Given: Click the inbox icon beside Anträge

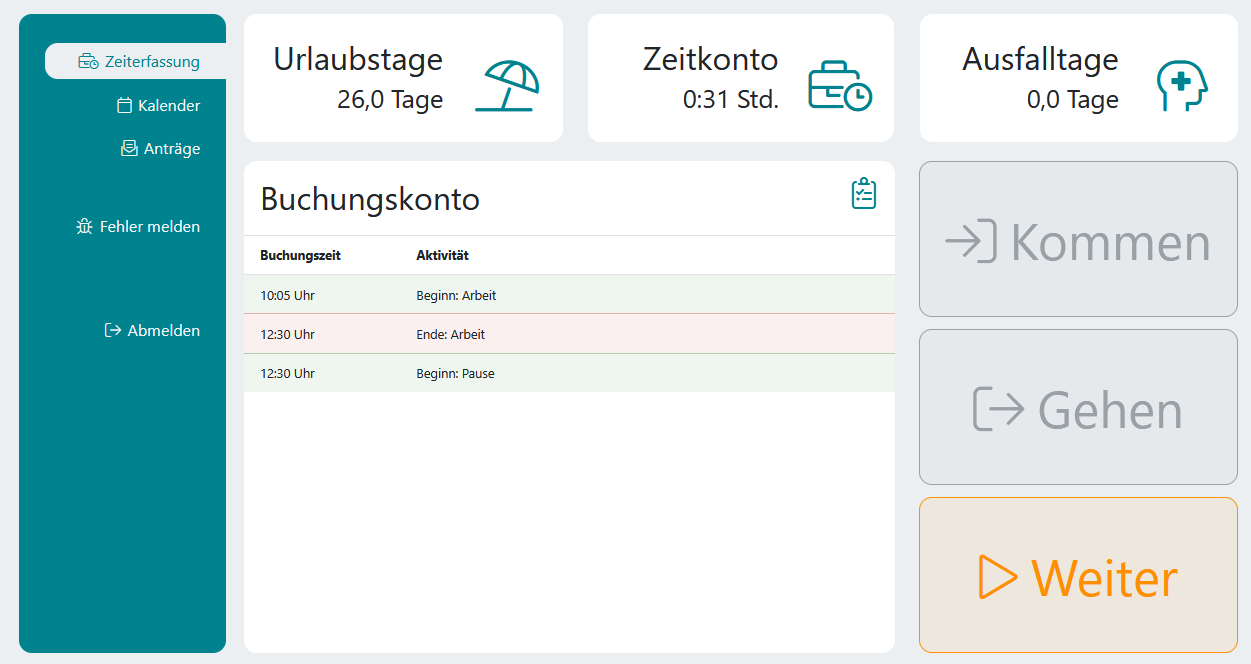Looking at the screenshot, I should (128, 149).
